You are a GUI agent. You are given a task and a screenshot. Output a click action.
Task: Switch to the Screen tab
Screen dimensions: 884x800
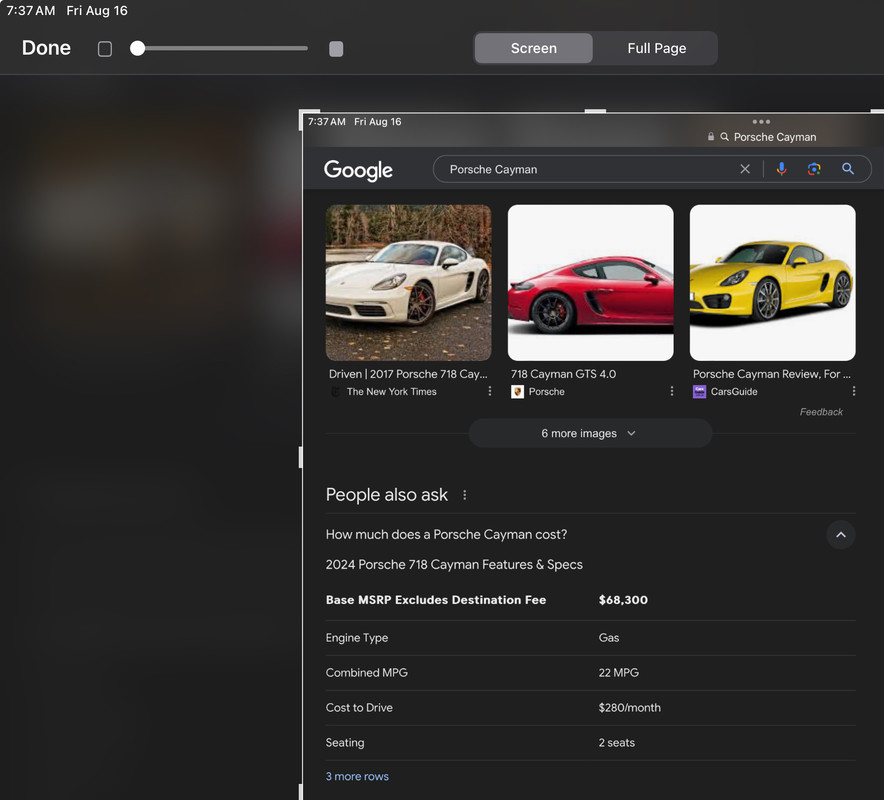pyautogui.click(x=533, y=48)
